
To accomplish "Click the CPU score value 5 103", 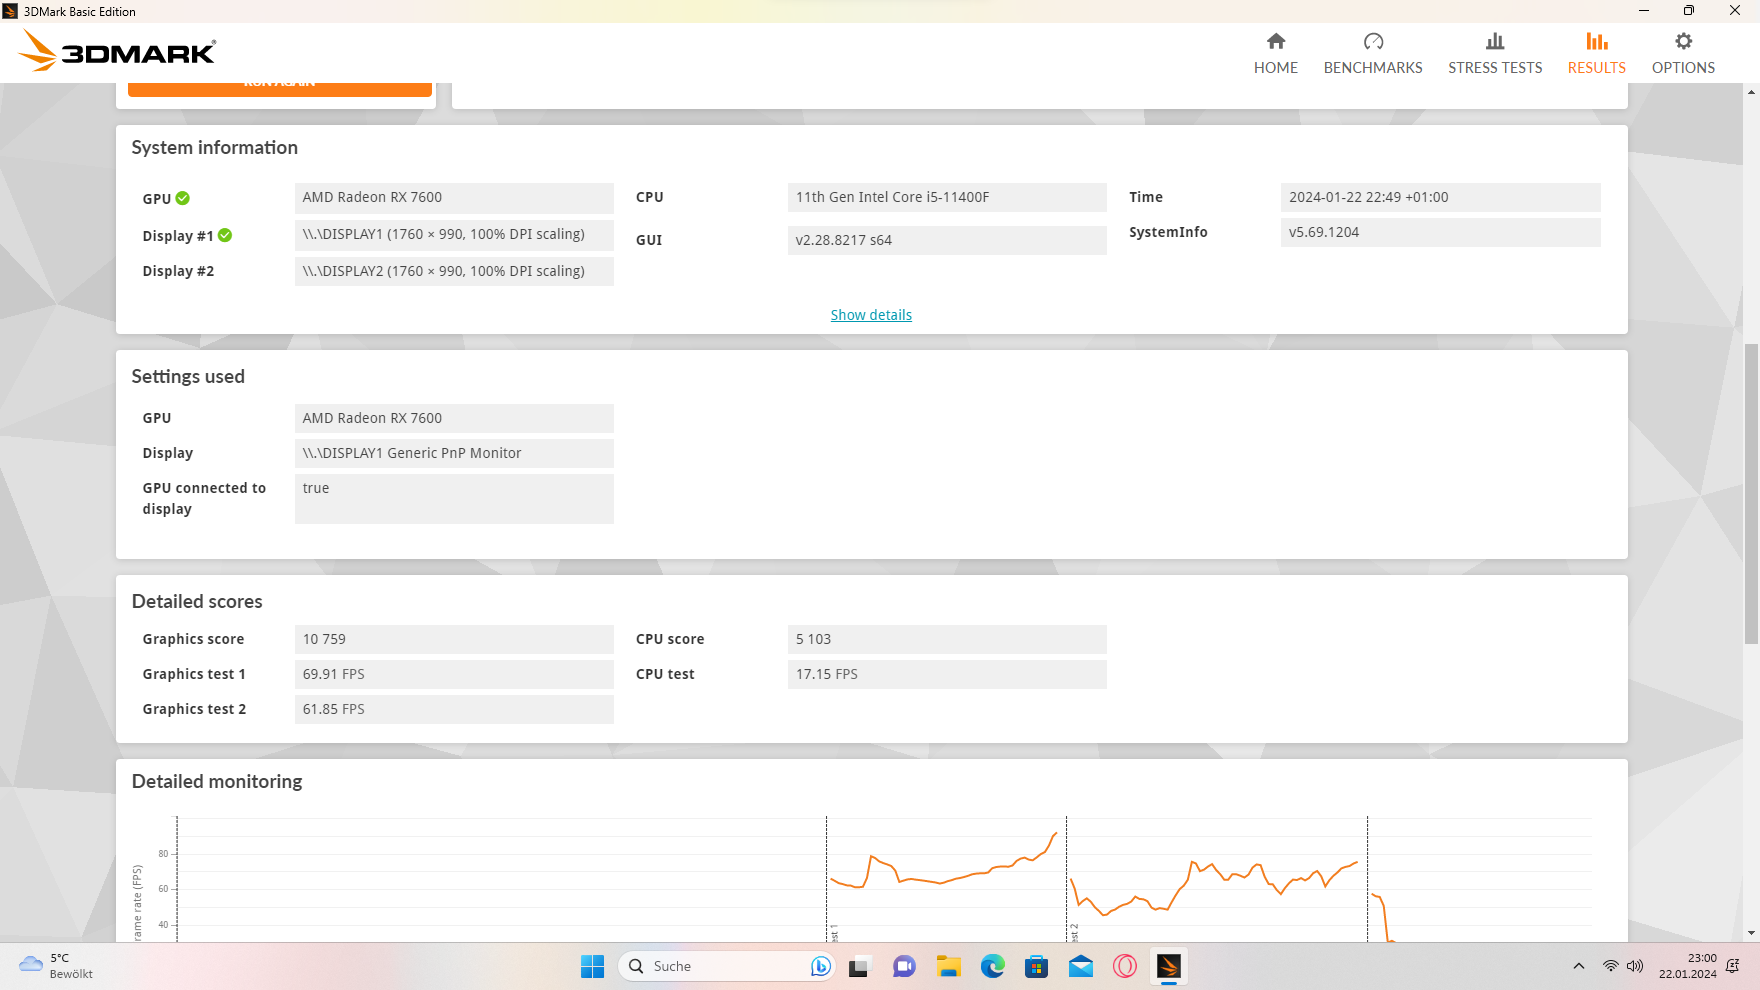I will click(947, 639).
